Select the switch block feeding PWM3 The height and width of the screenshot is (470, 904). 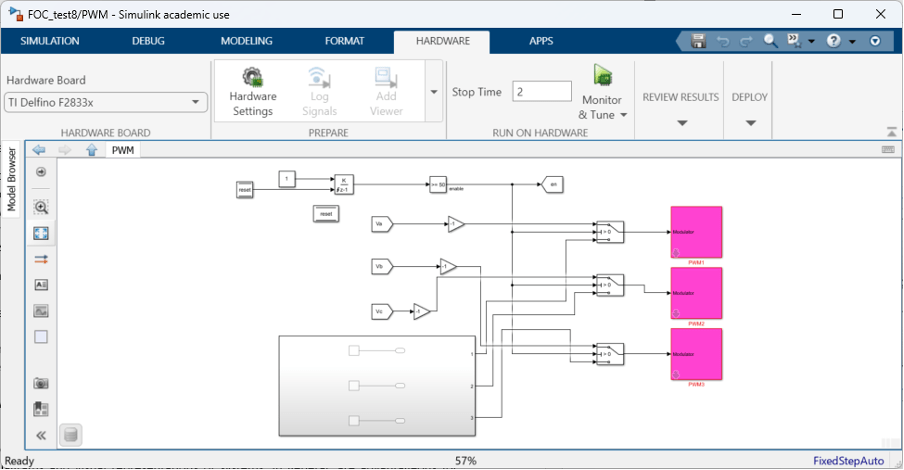[x=610, y=354]
